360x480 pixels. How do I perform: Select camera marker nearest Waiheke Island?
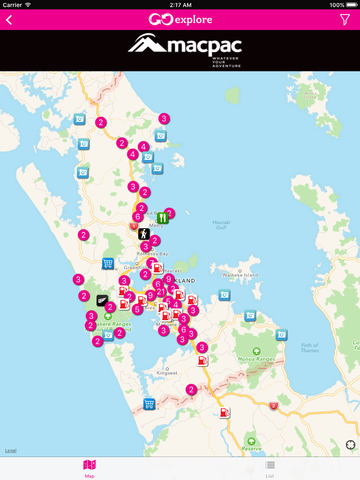click(x=225, y=295)
